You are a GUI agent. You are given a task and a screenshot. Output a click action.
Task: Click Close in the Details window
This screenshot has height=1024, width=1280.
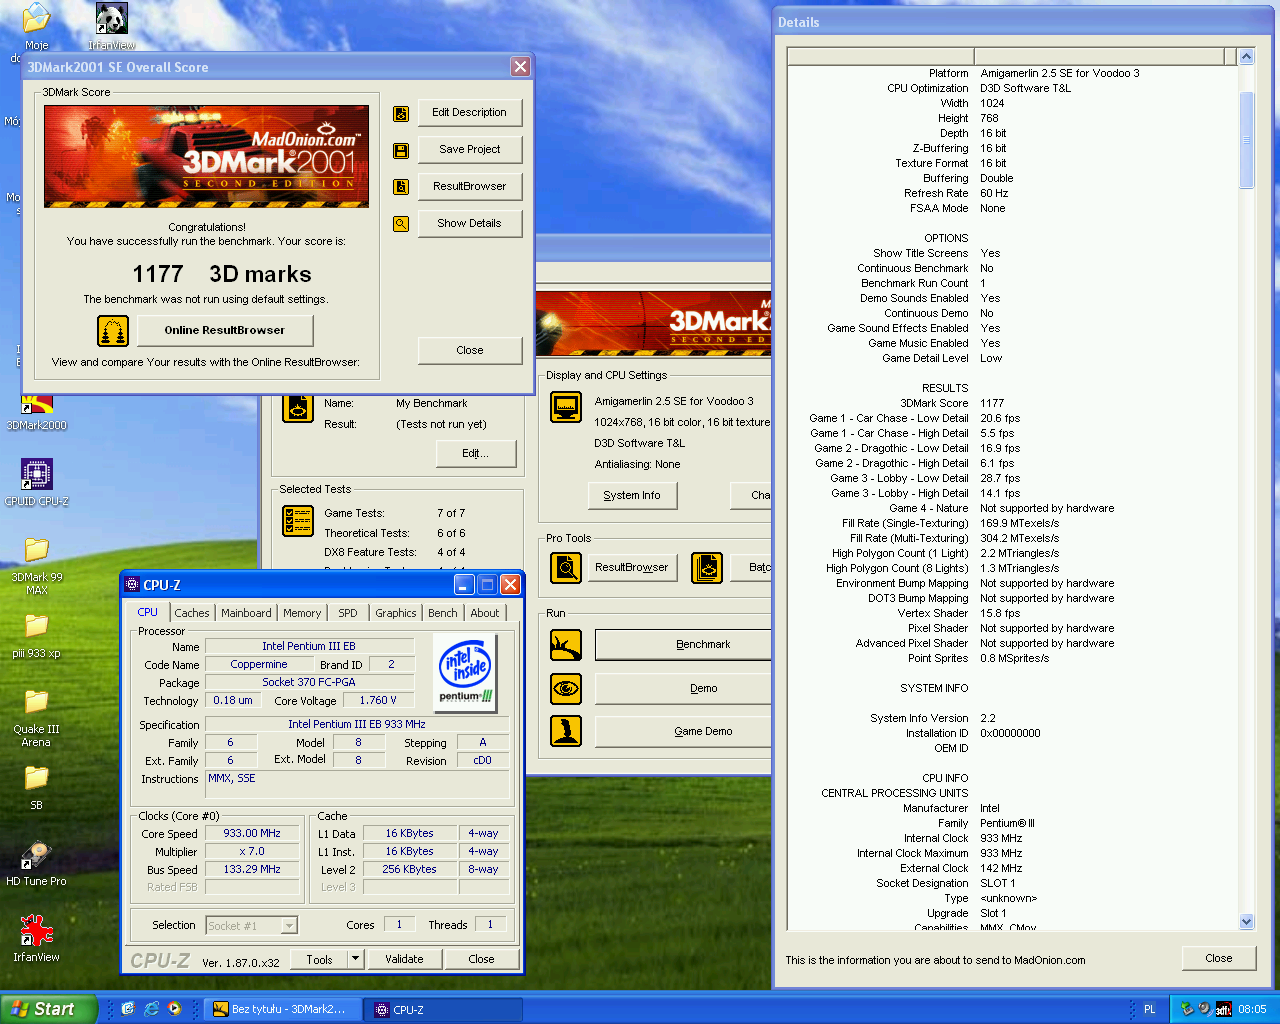[x=1219, y=958]
